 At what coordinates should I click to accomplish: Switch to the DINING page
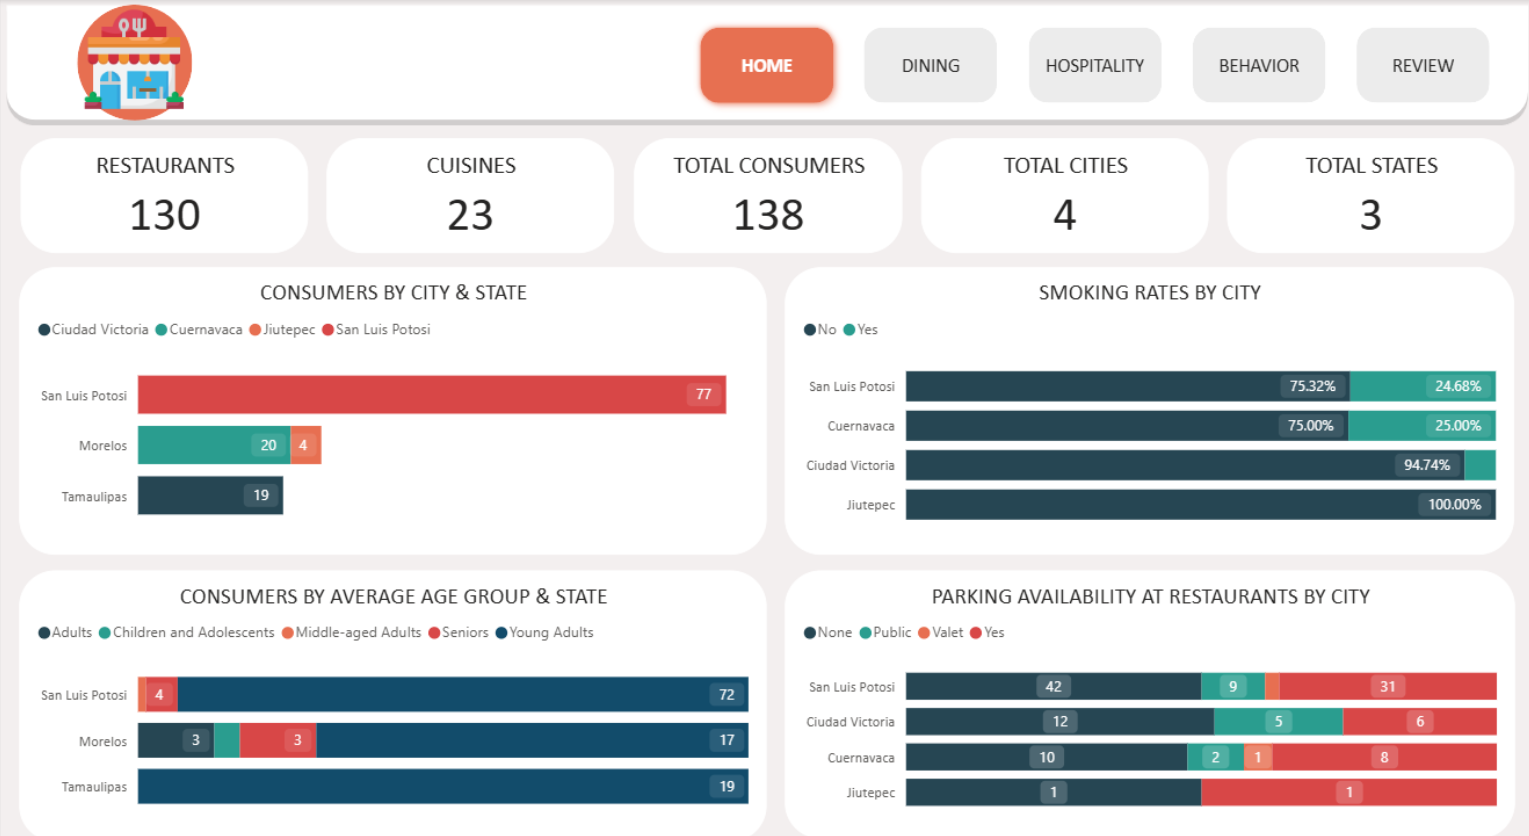click(930, 66)
